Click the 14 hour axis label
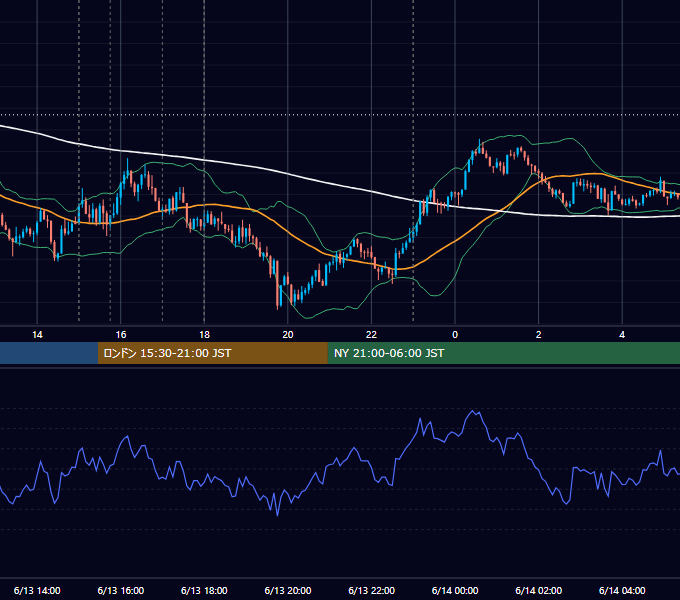Viewport: 680px width, 600px height. [x=37, y=335]
